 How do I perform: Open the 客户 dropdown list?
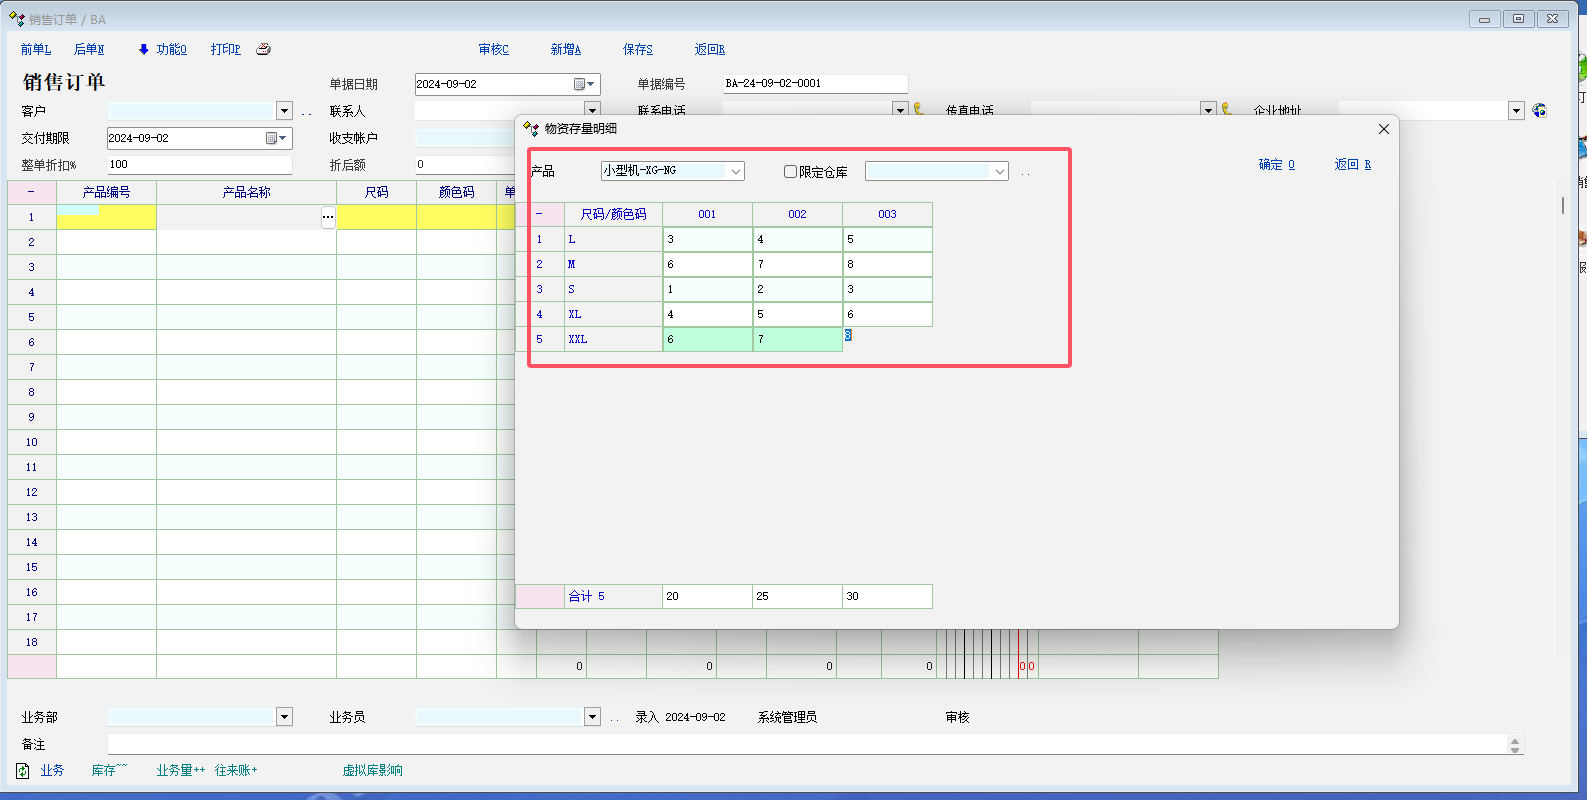click(284, 111)
